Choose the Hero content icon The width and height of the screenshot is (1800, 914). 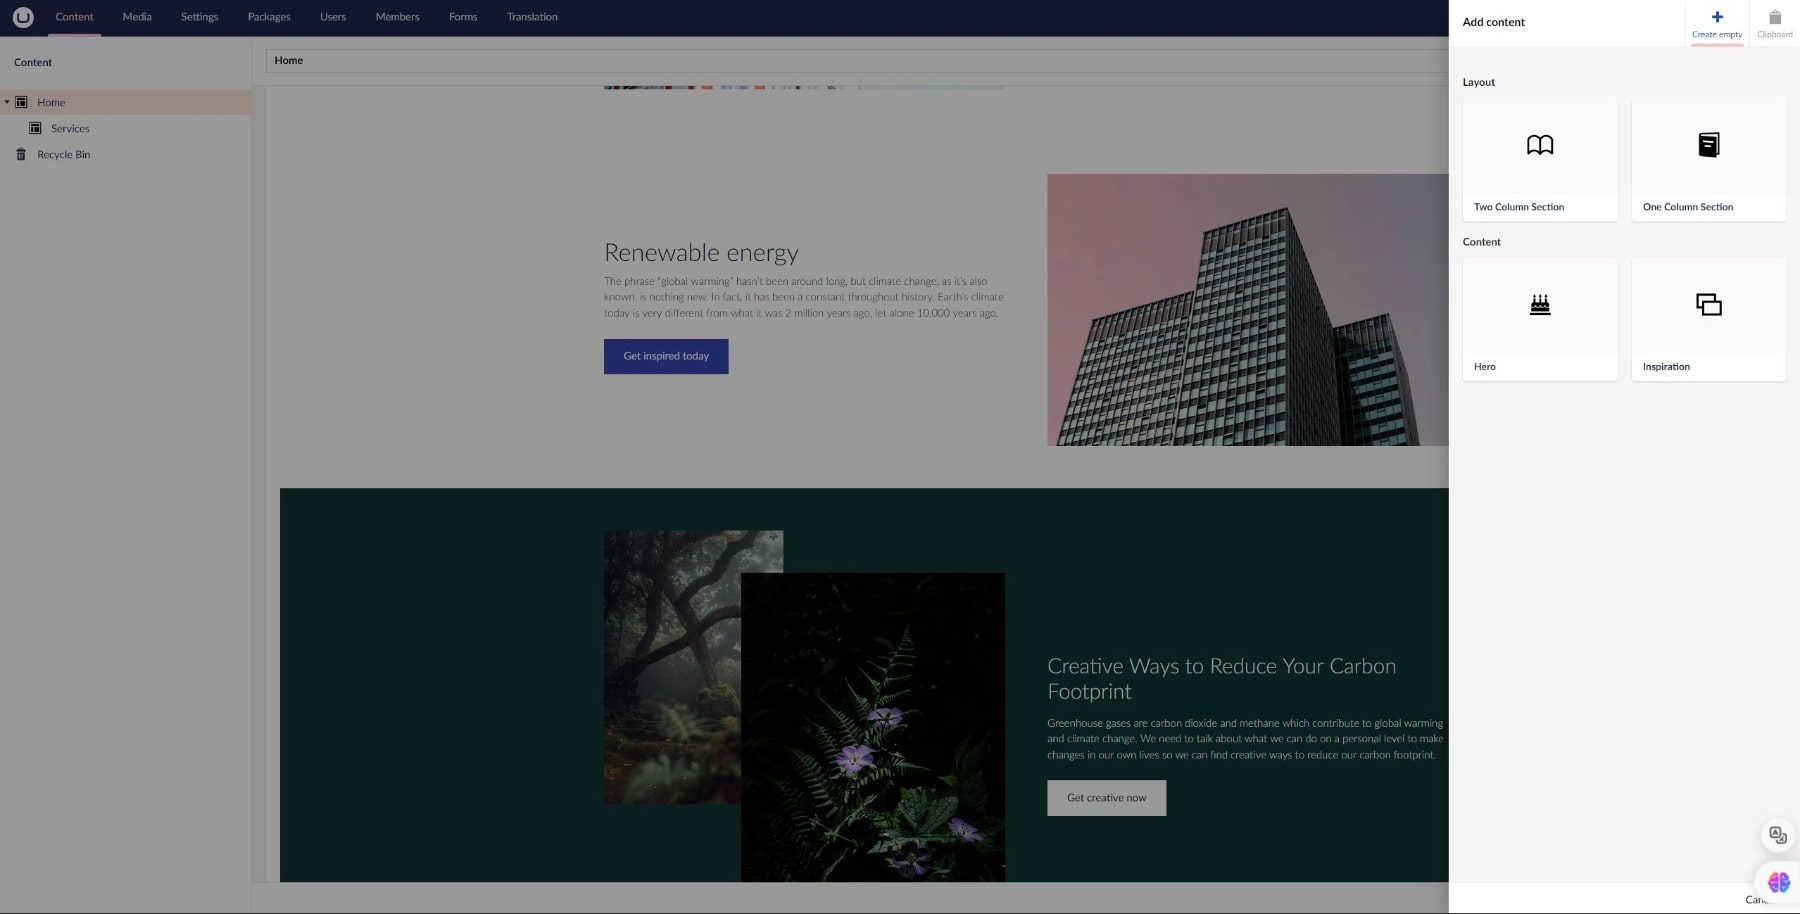pos(1539,305)
